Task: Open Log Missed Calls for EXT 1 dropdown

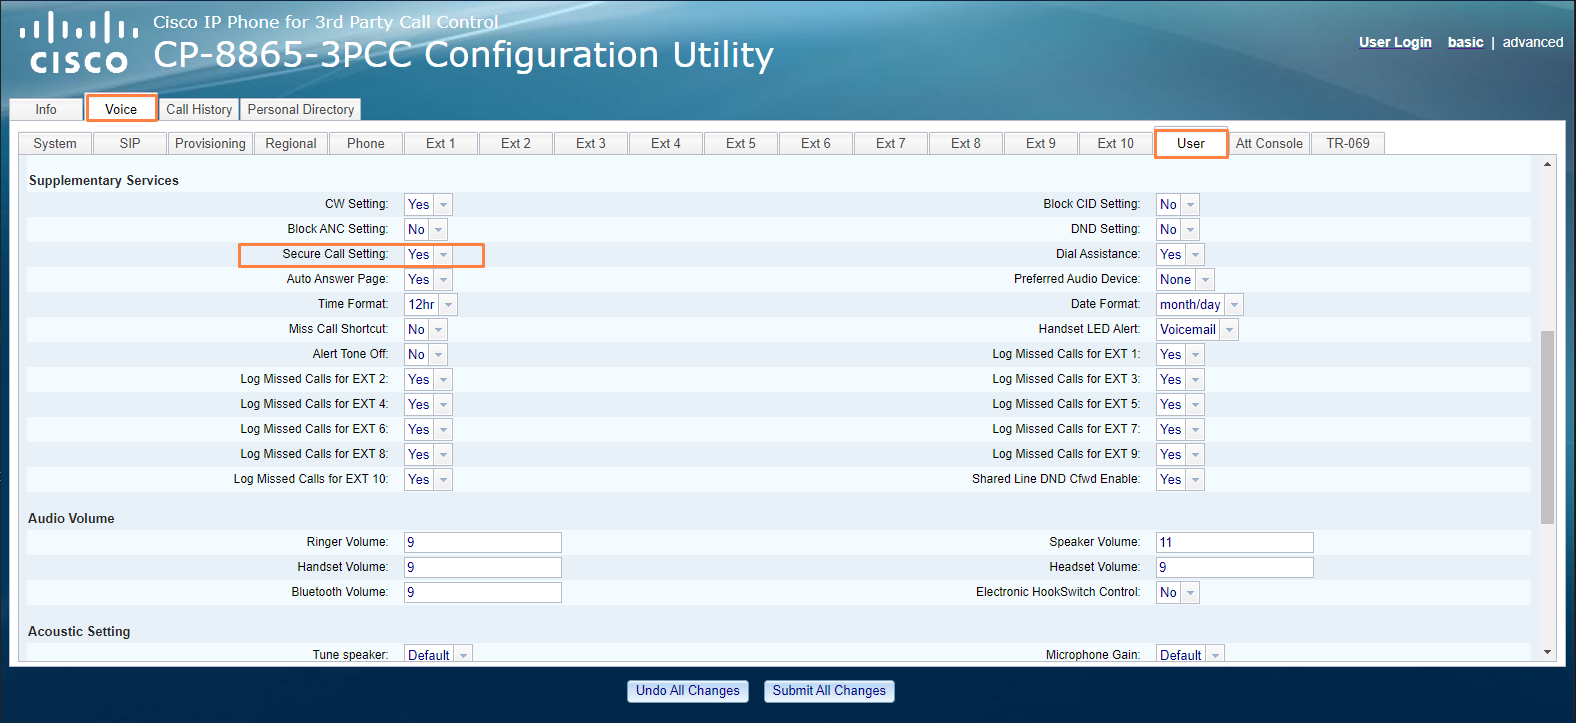Action: (1180, 355)
